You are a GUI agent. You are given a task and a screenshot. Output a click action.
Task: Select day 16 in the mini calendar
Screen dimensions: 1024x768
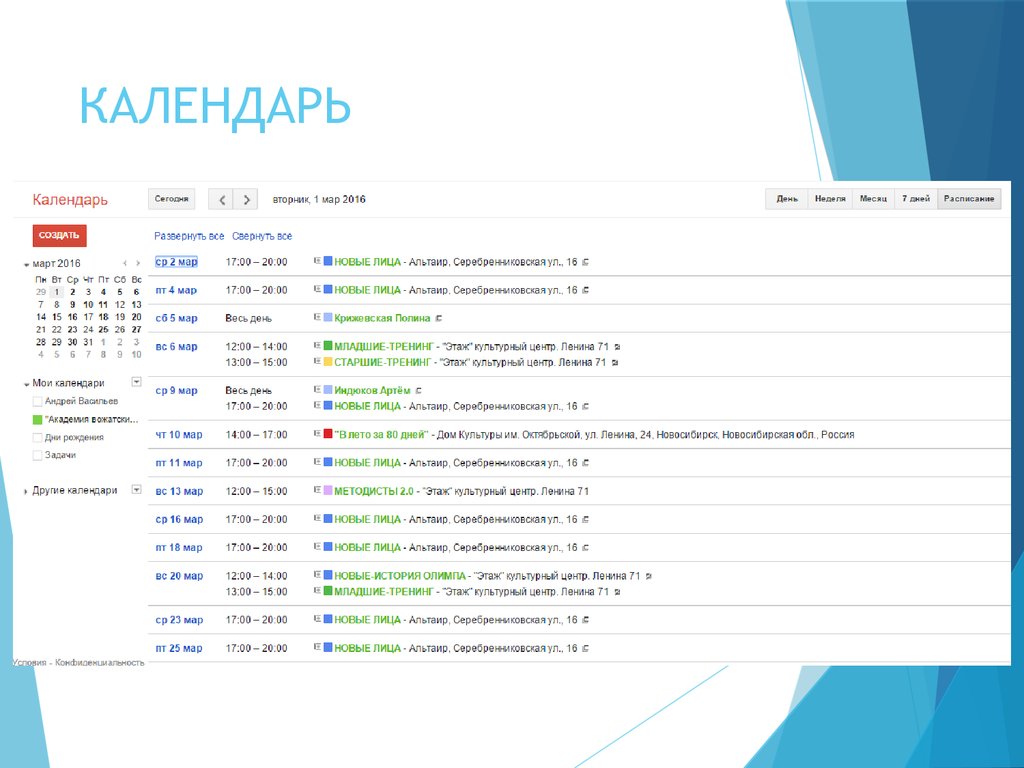[x=73, y=317]
